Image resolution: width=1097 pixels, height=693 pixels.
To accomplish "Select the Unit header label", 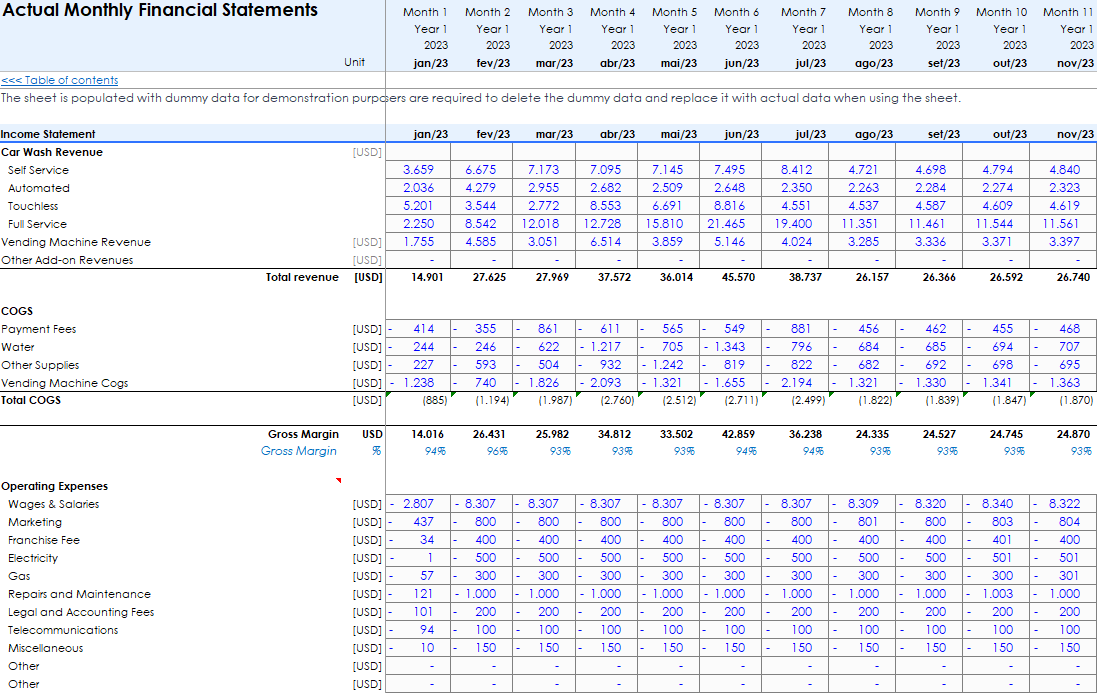I will pyautogui.click(x=354, y=62).
